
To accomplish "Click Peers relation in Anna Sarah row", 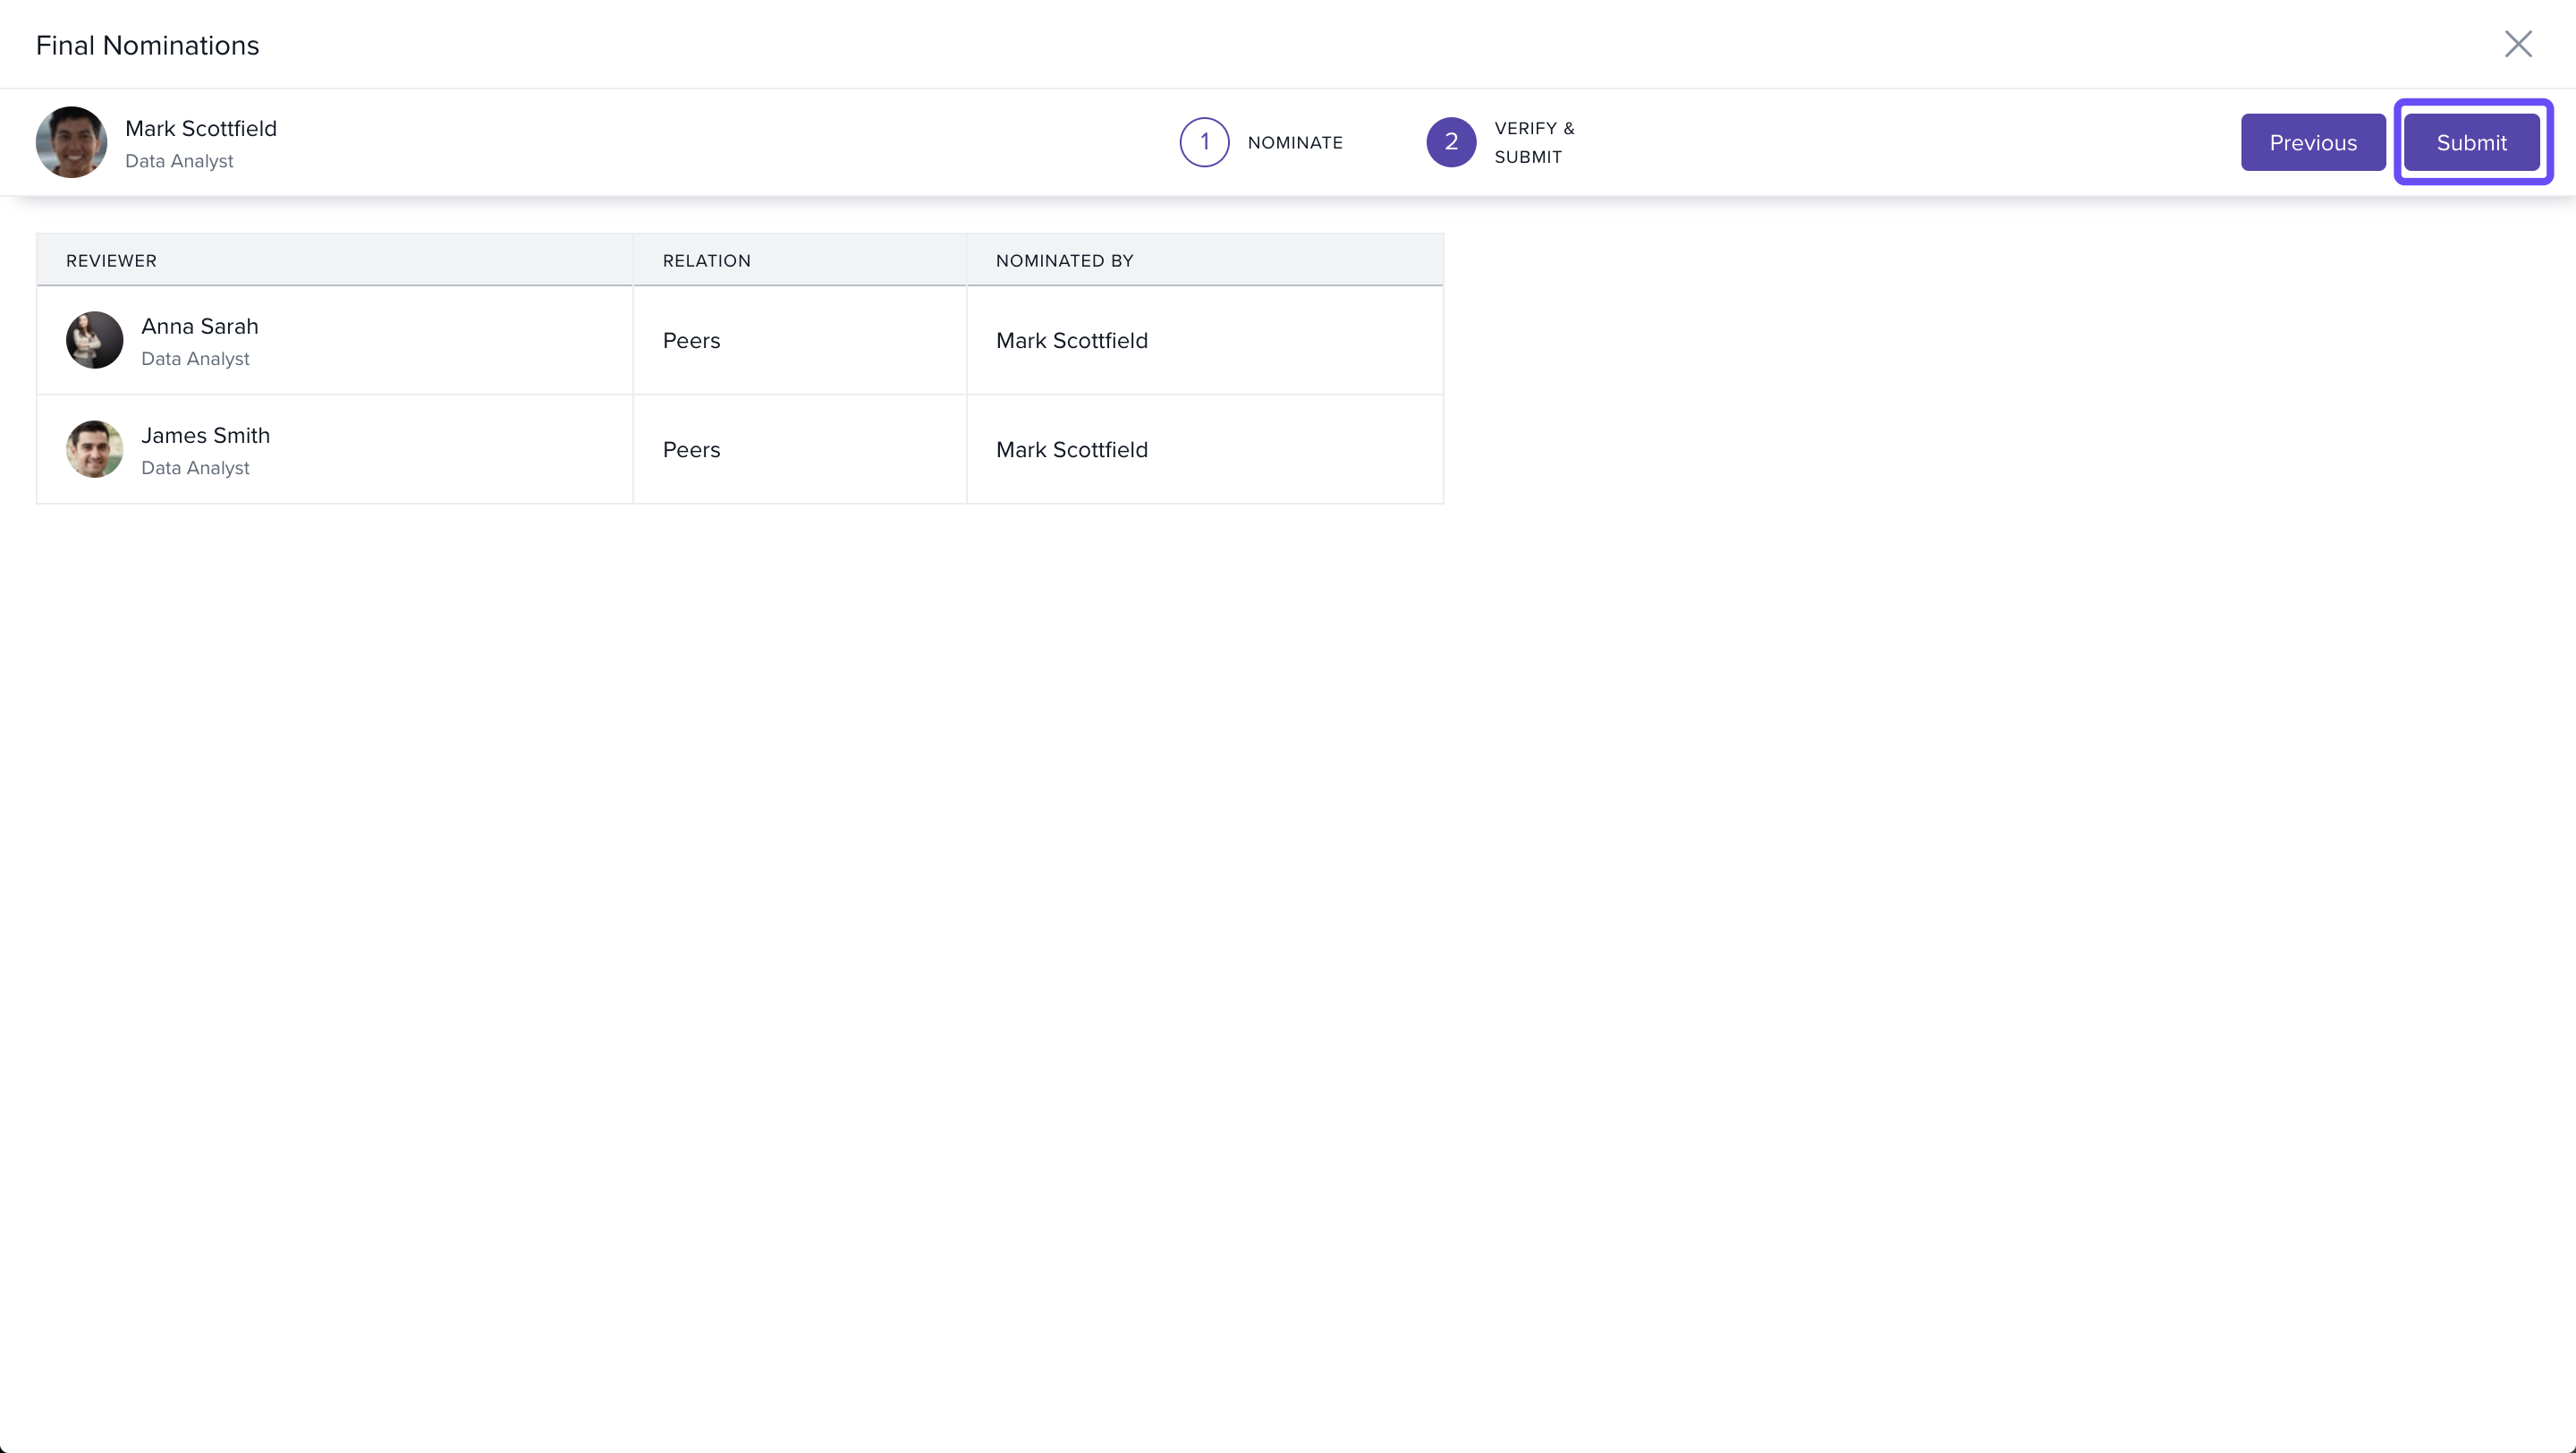I will [691, 341].
